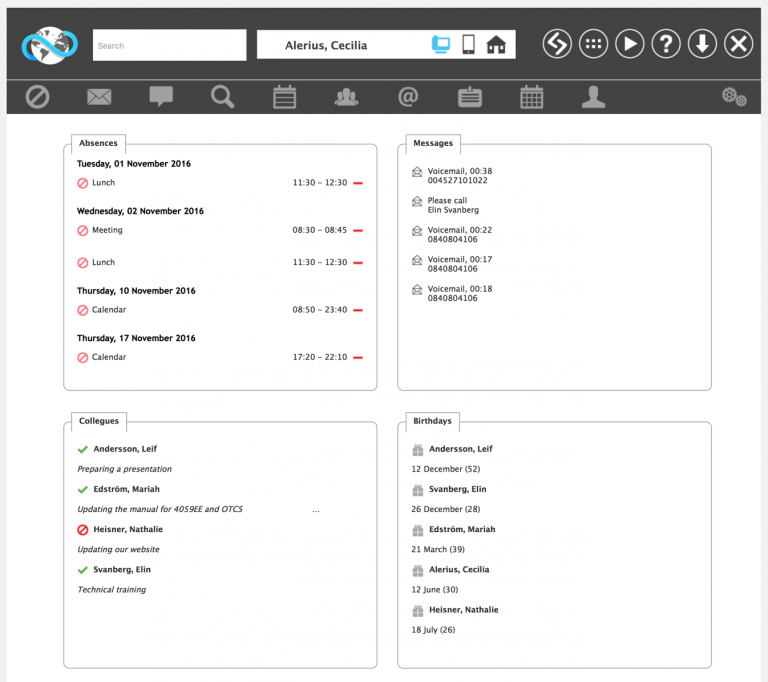Open Voicemail 00:22 message
768x682 pixels.
pos(459,234)
